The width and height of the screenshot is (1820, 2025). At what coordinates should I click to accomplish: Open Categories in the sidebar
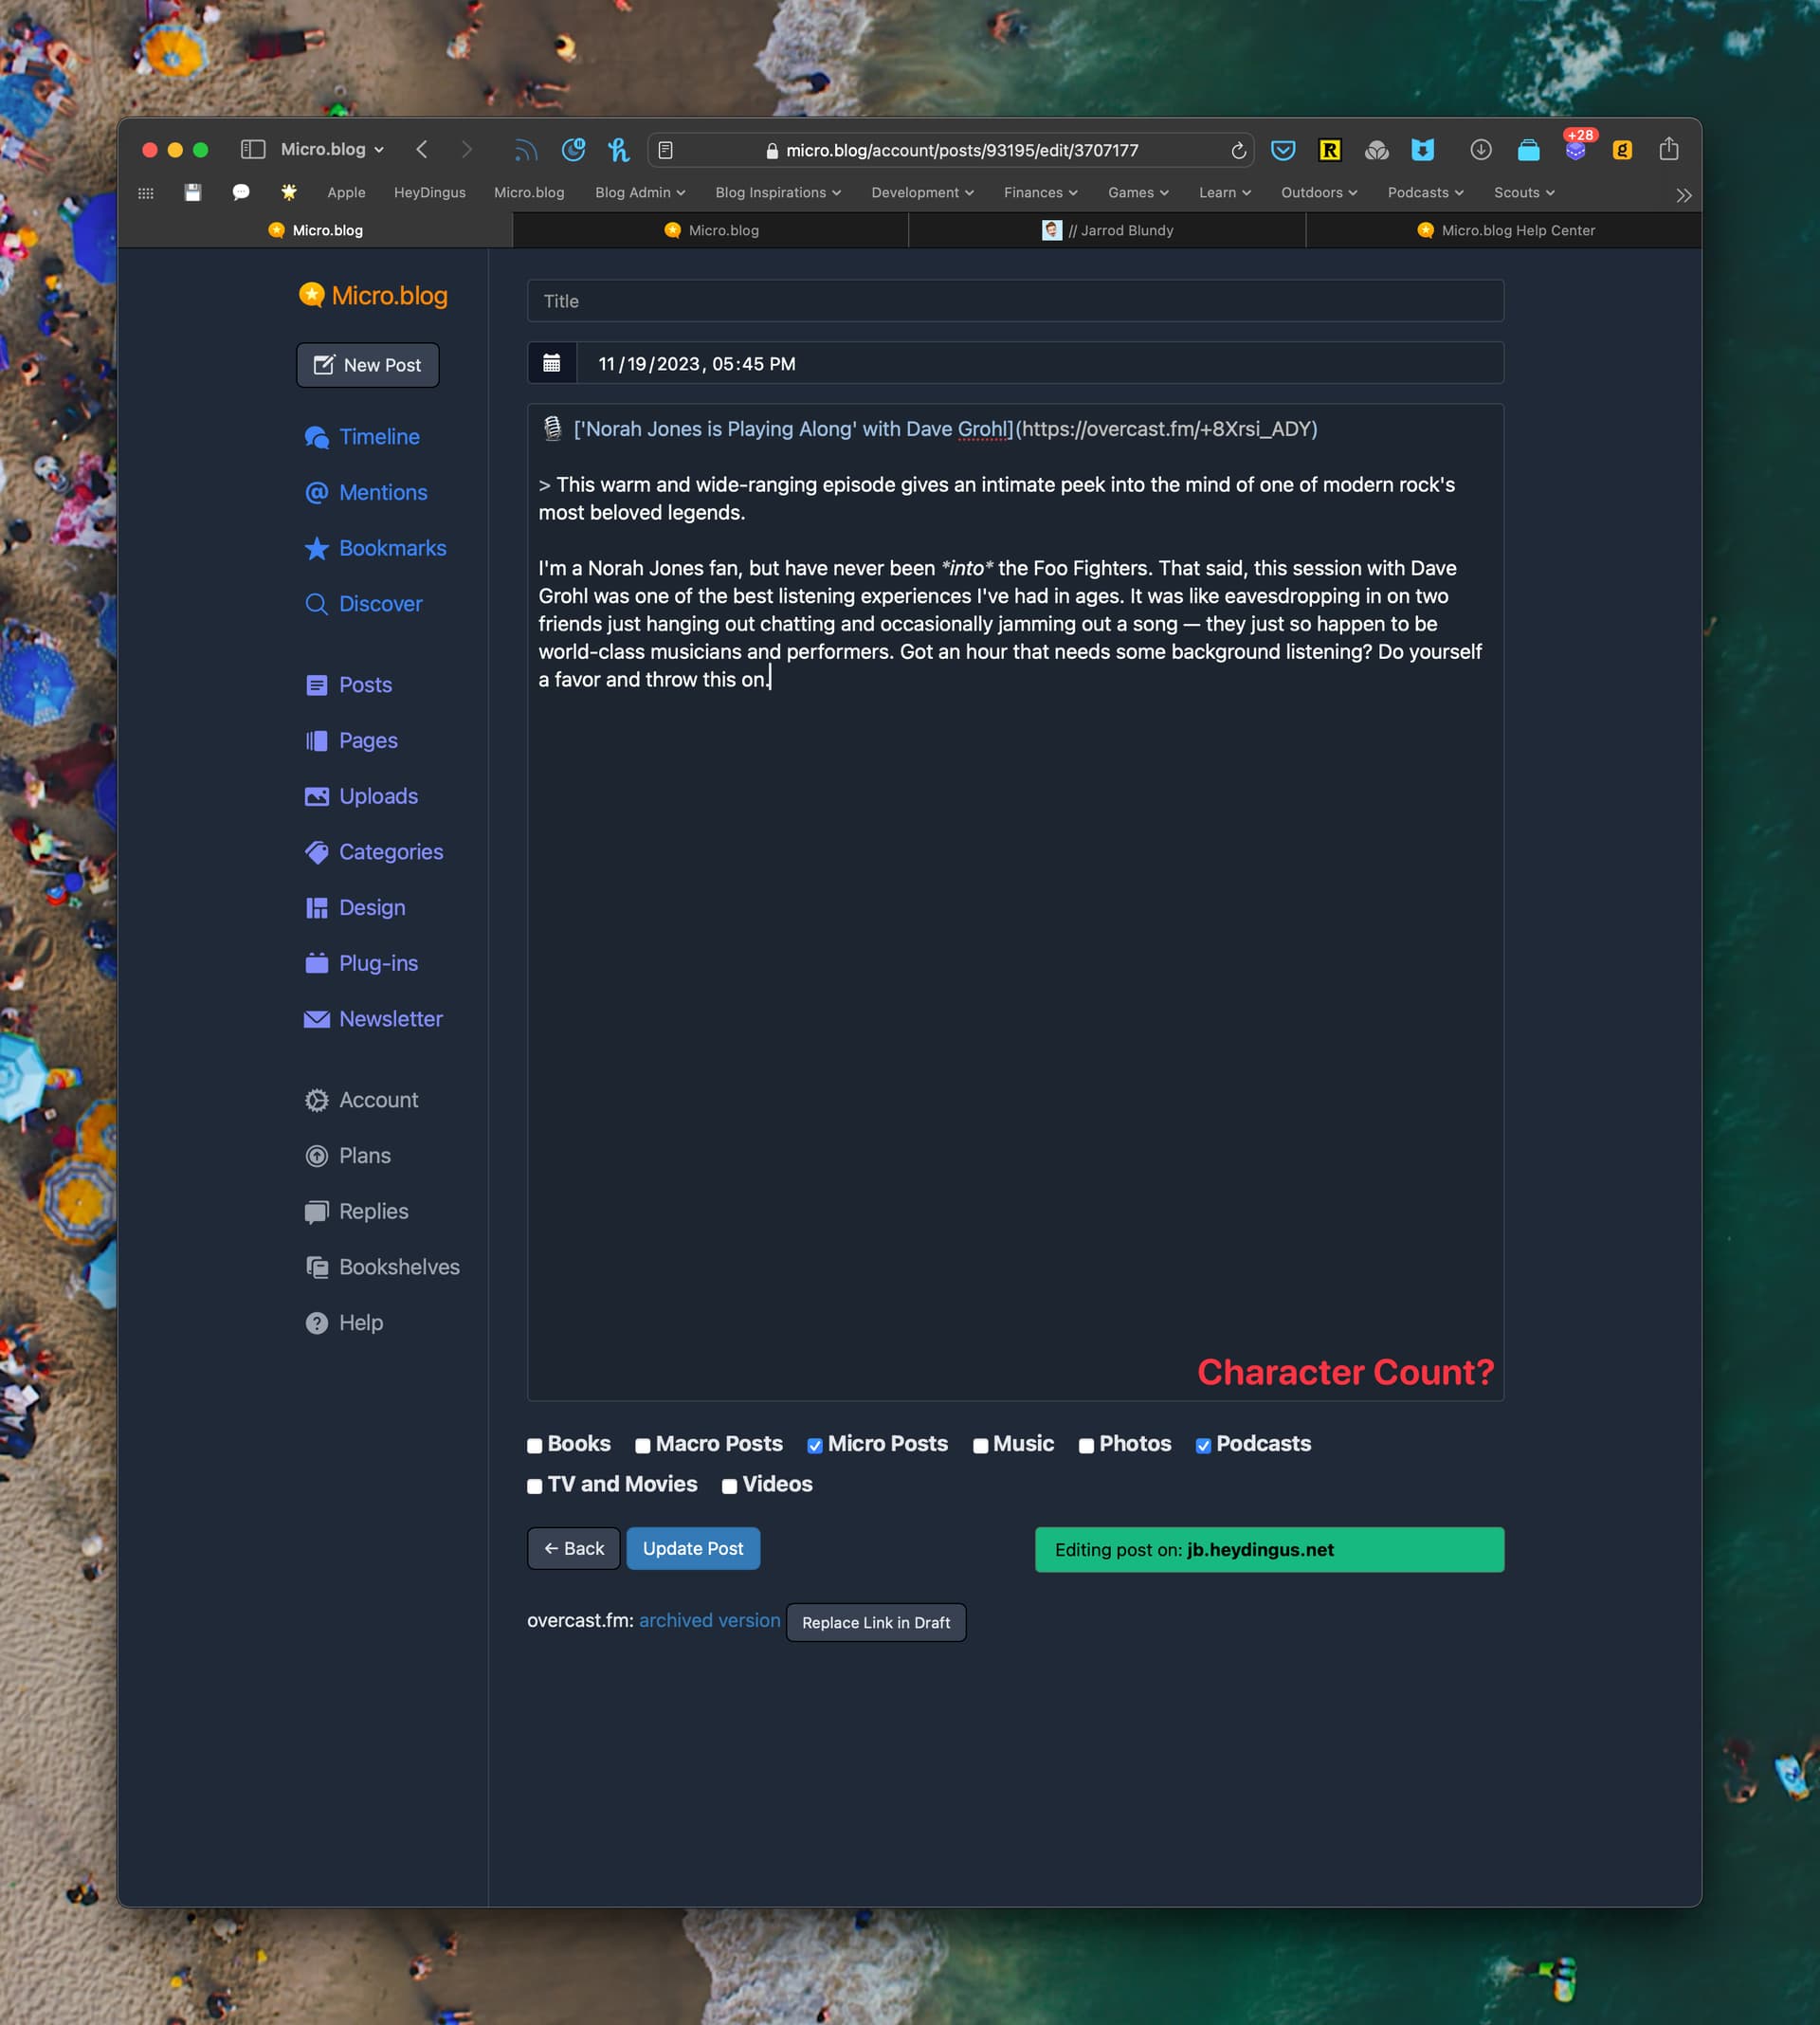pos(374,852)
